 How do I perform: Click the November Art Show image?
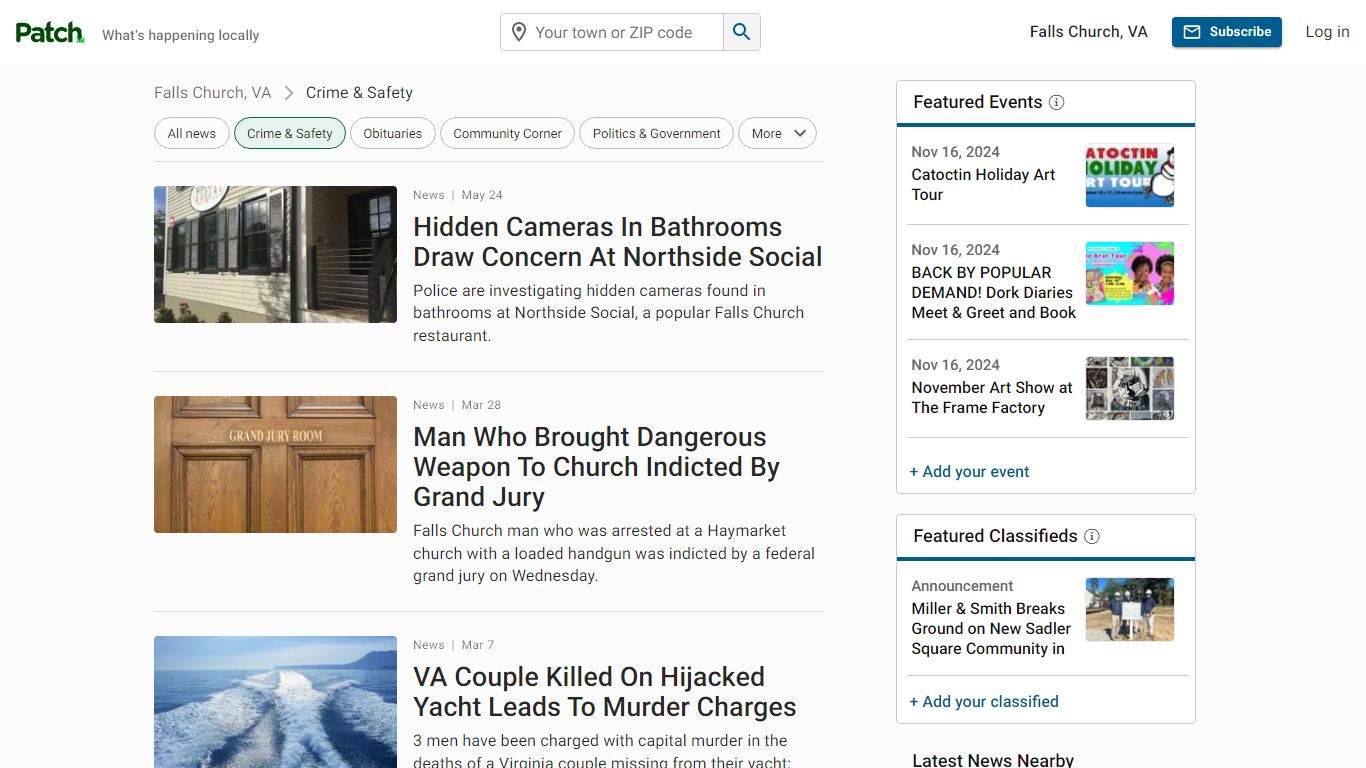click(x=1130, y=388)
